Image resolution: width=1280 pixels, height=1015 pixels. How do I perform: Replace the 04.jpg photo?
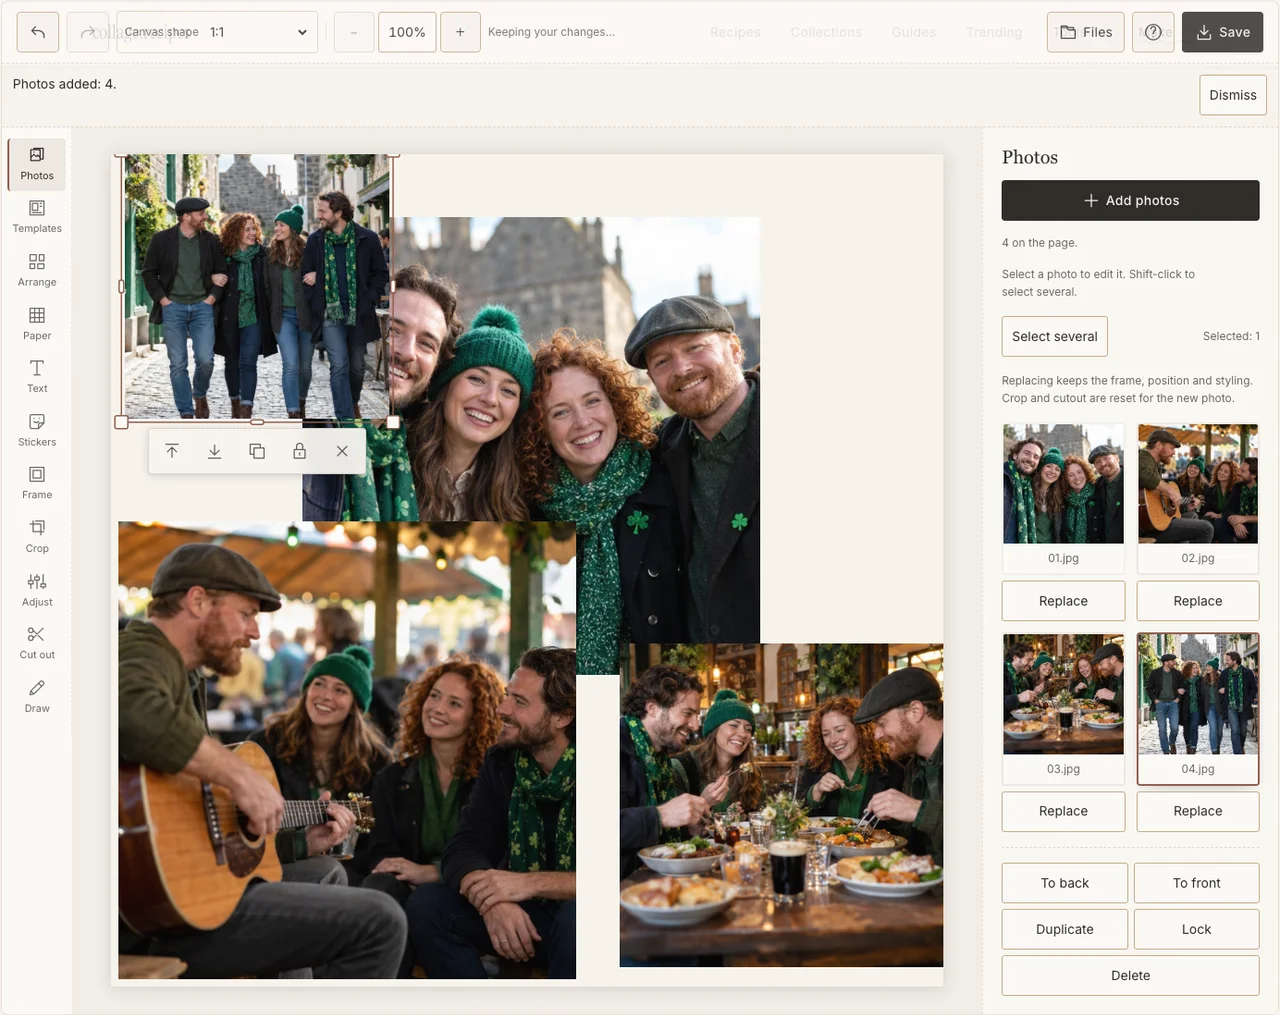click(x=1198, y=811)
